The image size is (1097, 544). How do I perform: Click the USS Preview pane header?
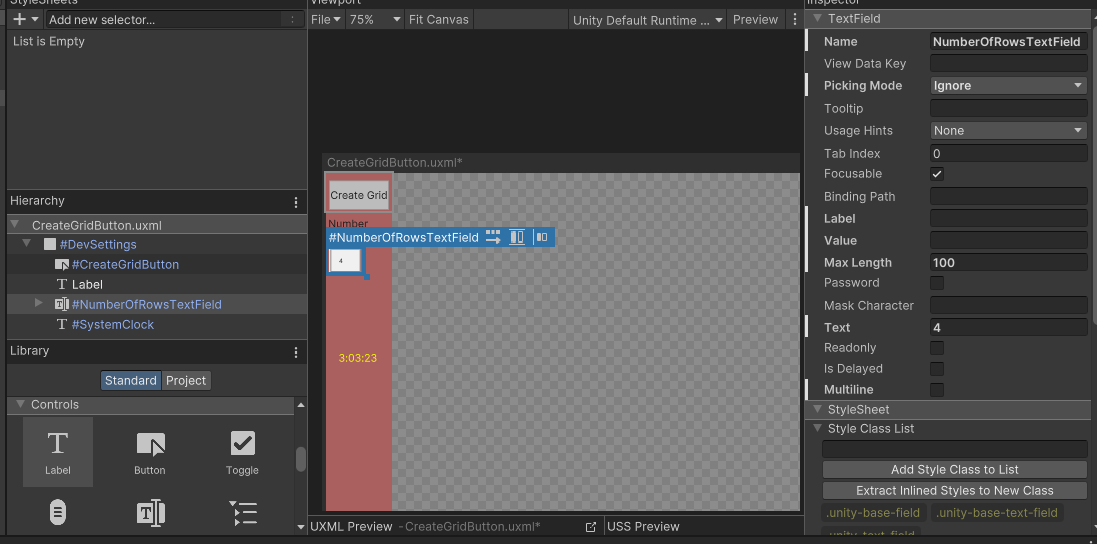[x=643, y=527]
